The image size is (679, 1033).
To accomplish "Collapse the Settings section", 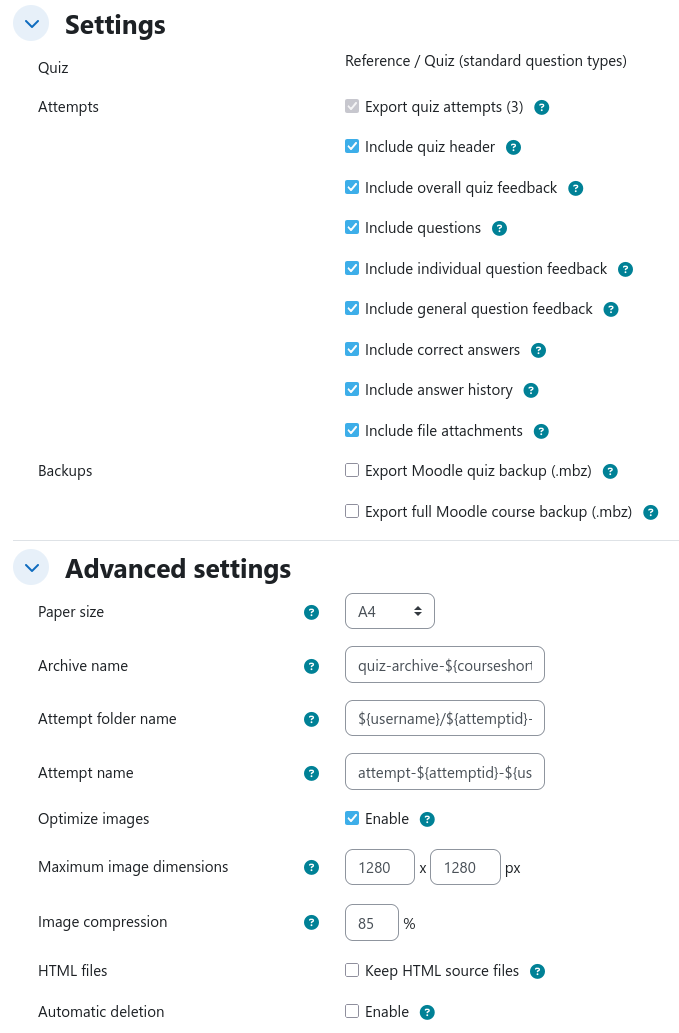I will (x=31, y=24).
